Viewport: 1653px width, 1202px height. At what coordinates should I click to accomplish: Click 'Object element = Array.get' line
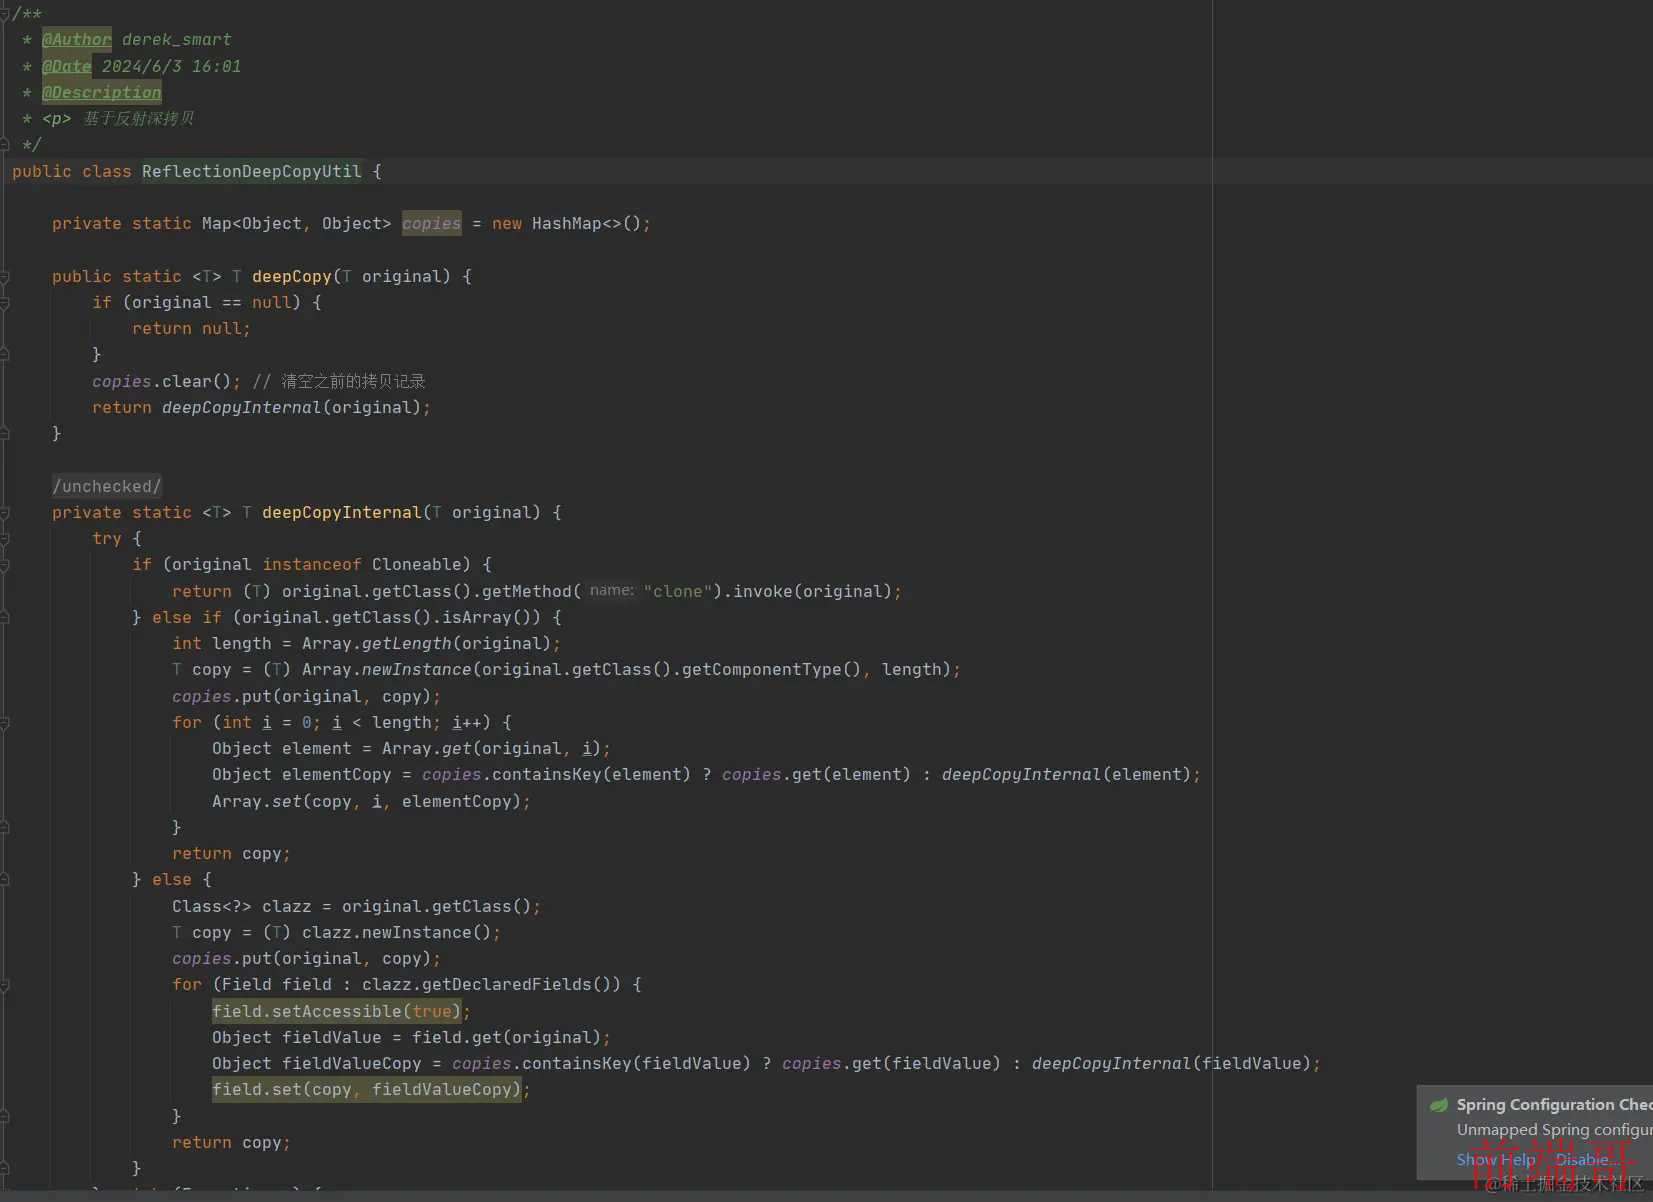point(411,748)
